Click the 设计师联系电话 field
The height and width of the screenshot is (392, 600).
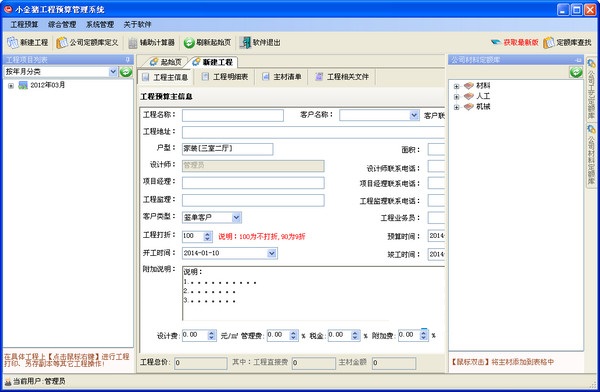tap(436, 167)
